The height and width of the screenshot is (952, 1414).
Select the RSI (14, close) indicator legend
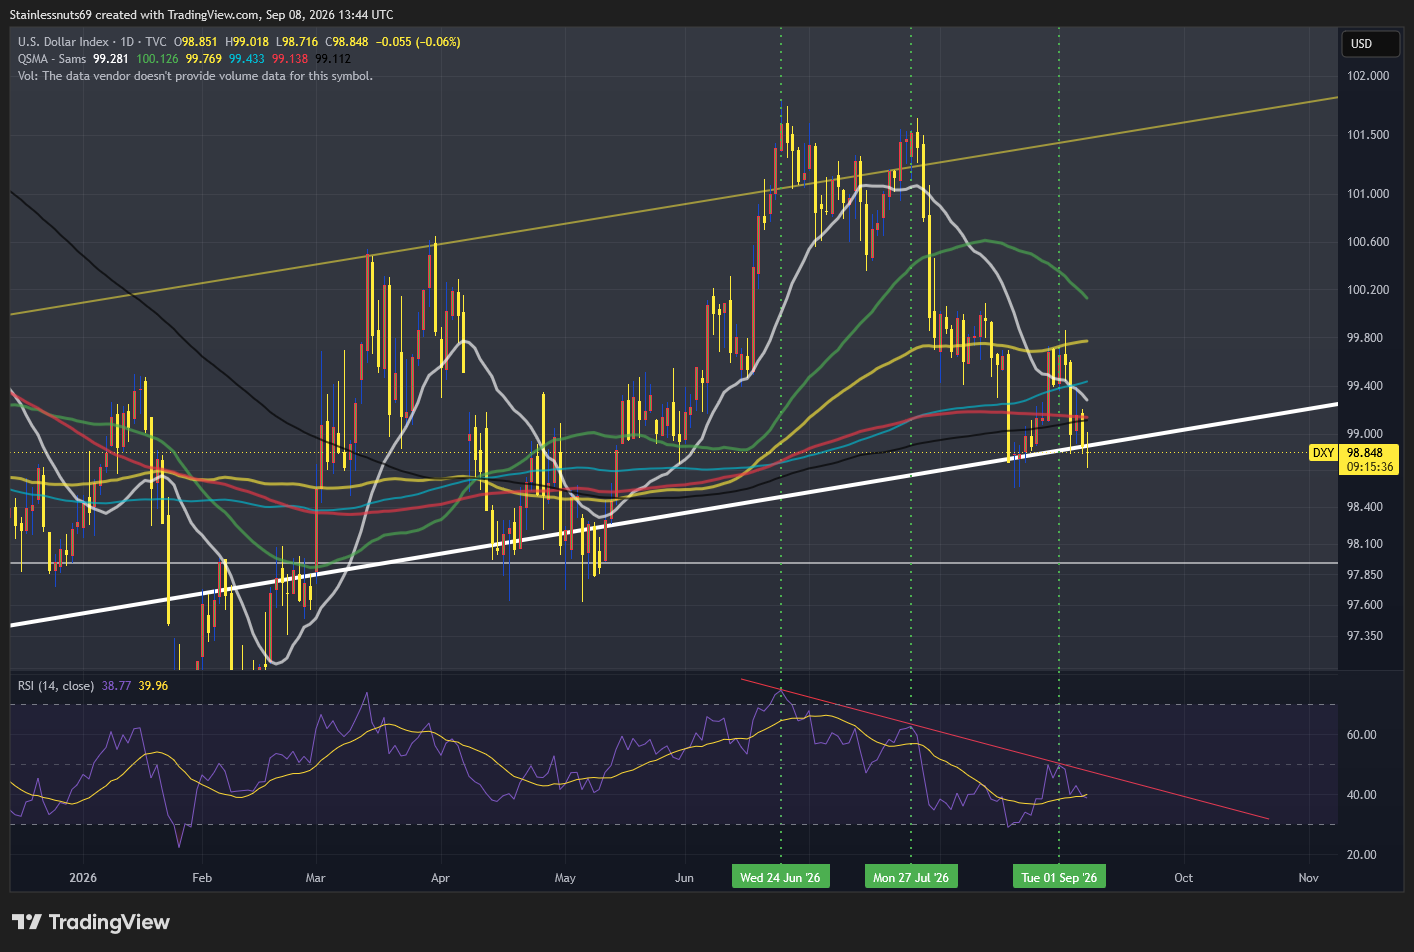pyautogui.click(x=56, y=686)
